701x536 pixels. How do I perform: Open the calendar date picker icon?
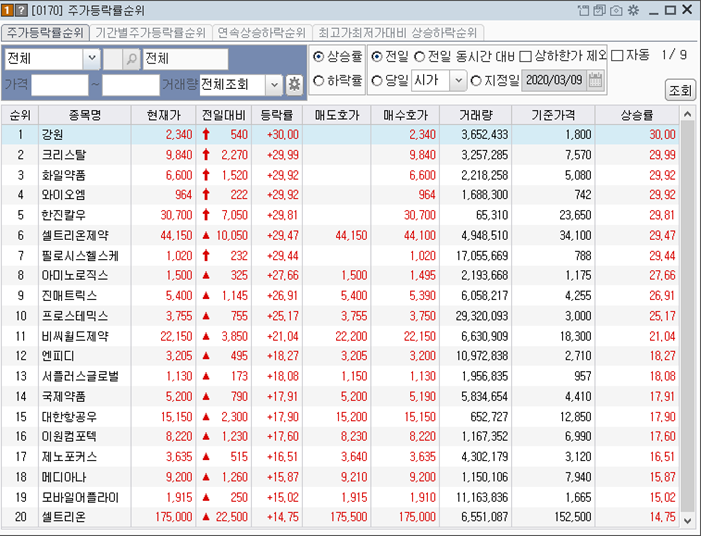[595, 80]
